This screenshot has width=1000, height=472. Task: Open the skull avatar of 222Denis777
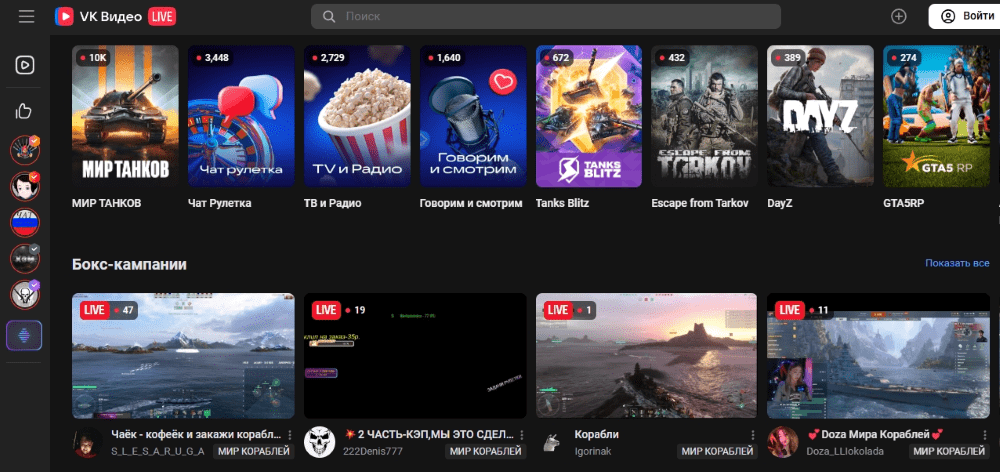pyautogui.click(x=320, y=442)
